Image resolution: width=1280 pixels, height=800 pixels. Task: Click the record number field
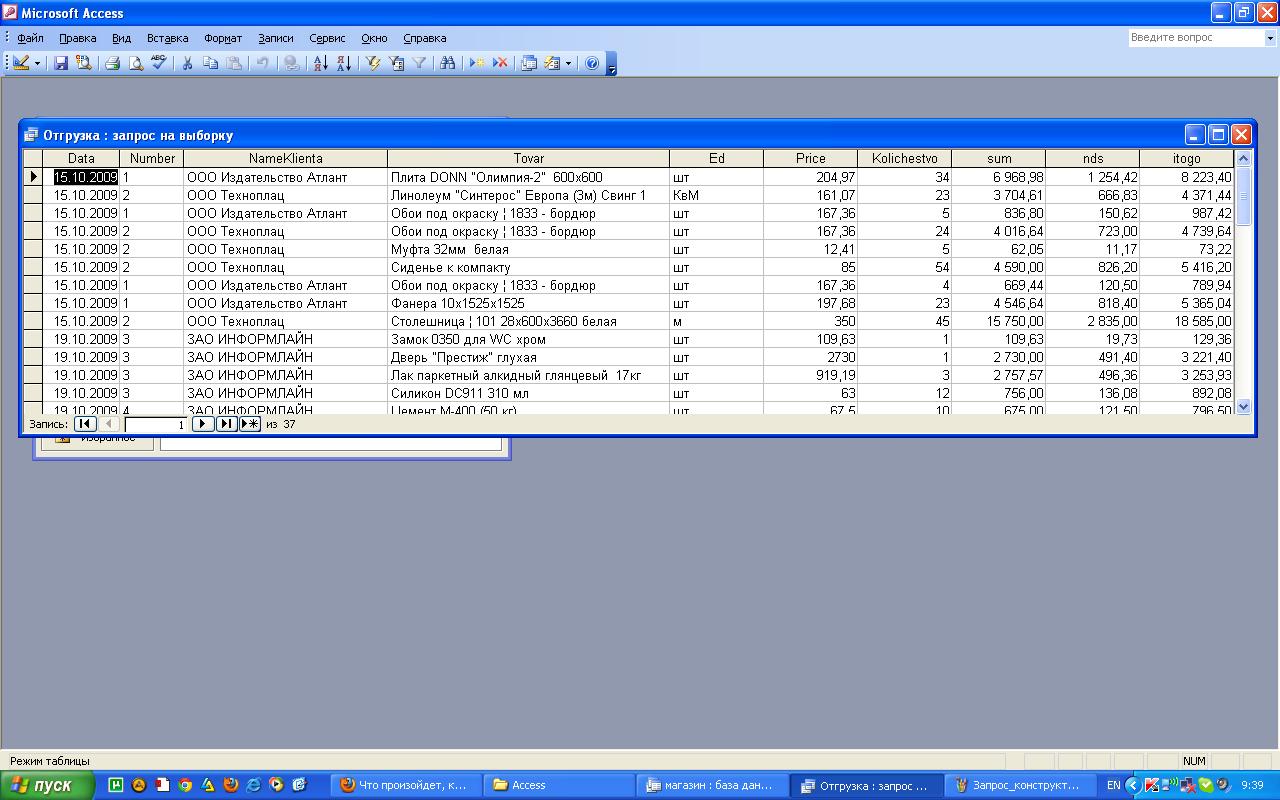pos(156,424)
